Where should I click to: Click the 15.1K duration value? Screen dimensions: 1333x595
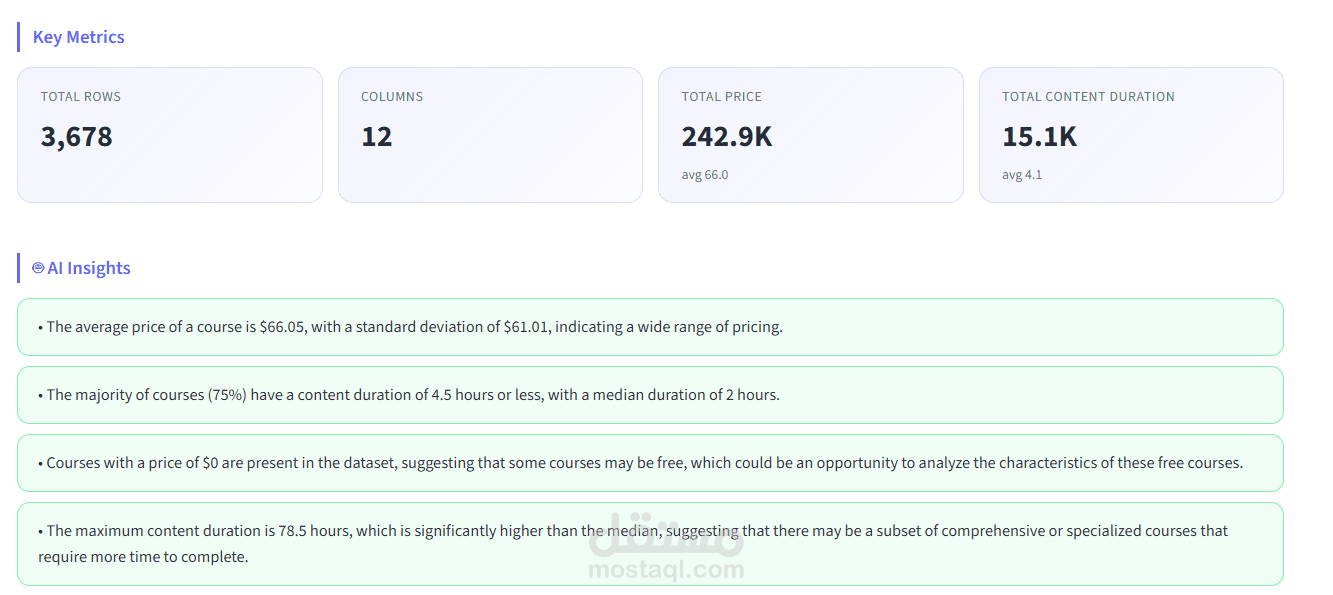(x=1040, y=136)
